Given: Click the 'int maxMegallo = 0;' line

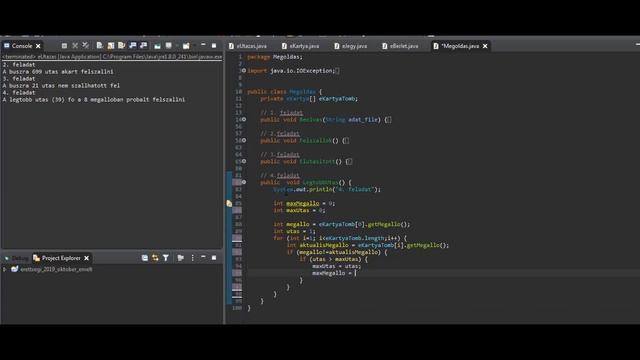Looking at the screenshot, I should tap(304, 203).
